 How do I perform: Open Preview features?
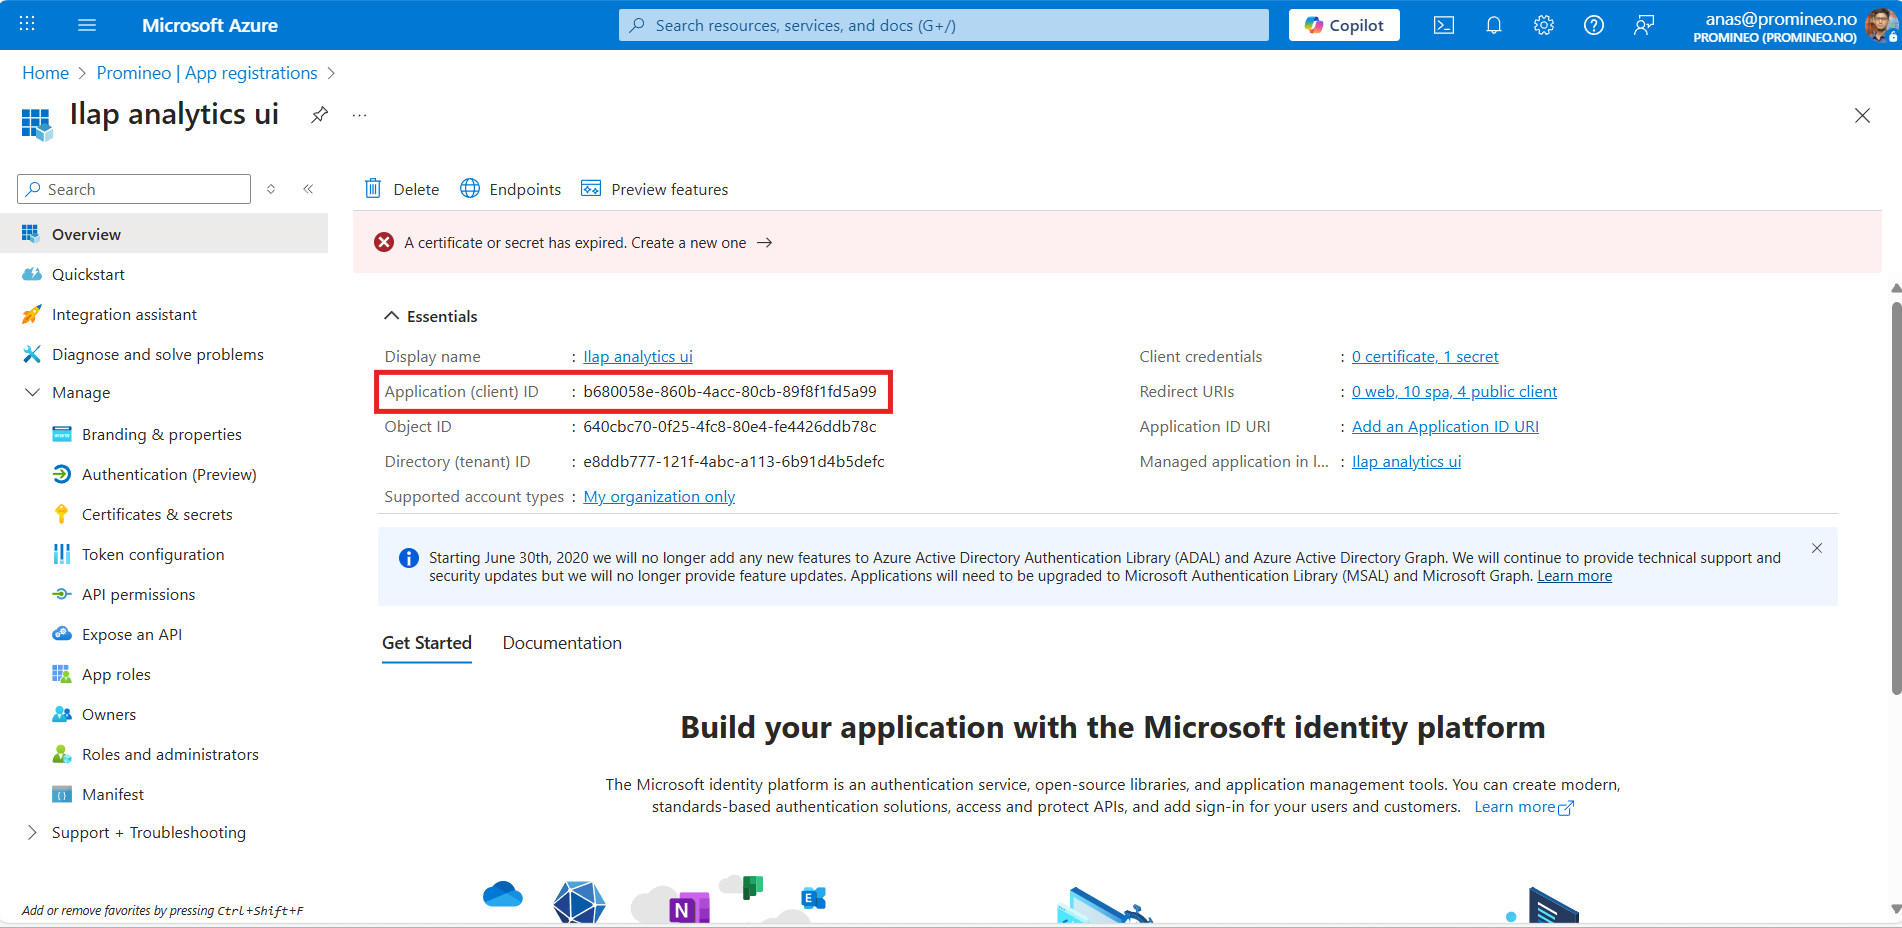[655, 189]
